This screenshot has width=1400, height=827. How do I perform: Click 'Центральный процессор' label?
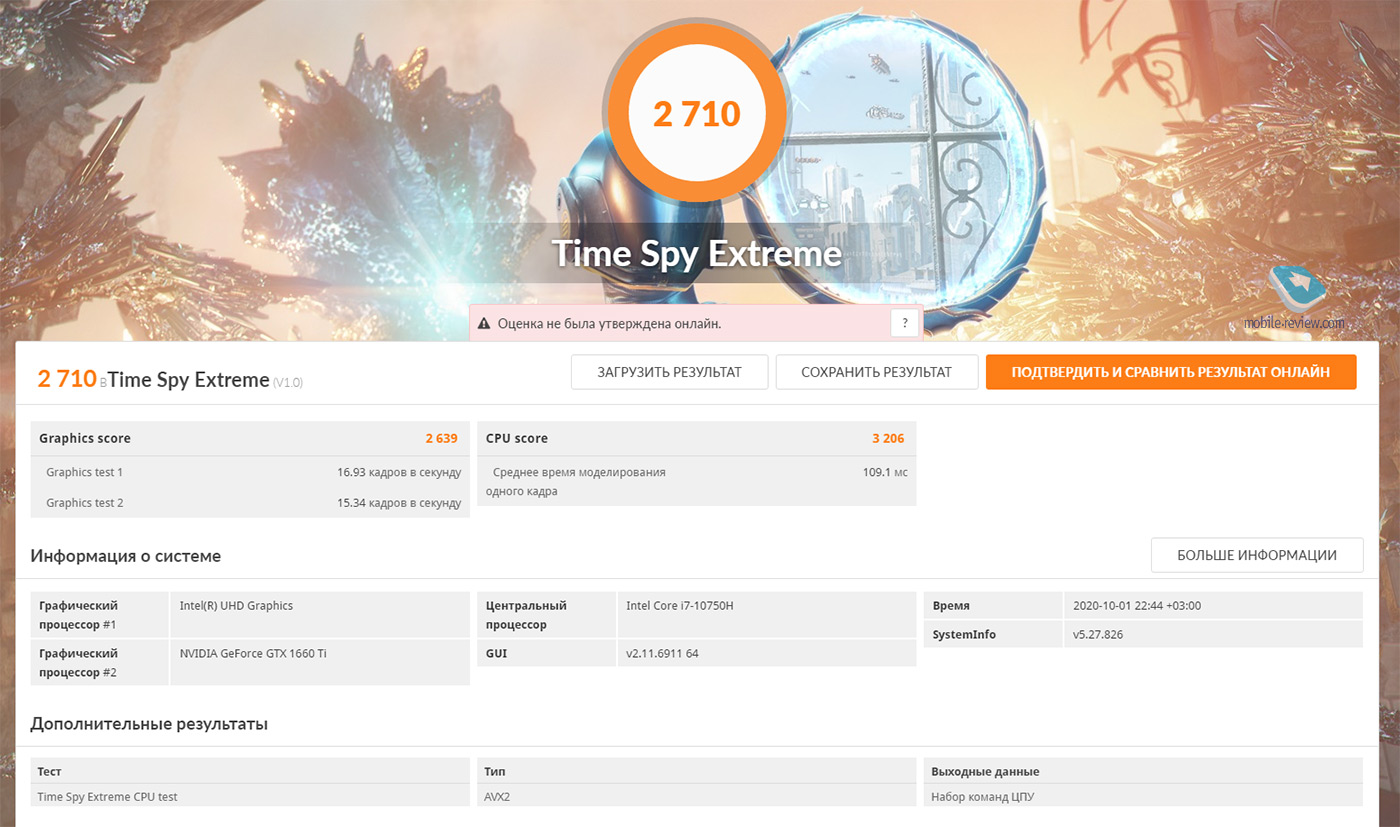click(547, 614)
